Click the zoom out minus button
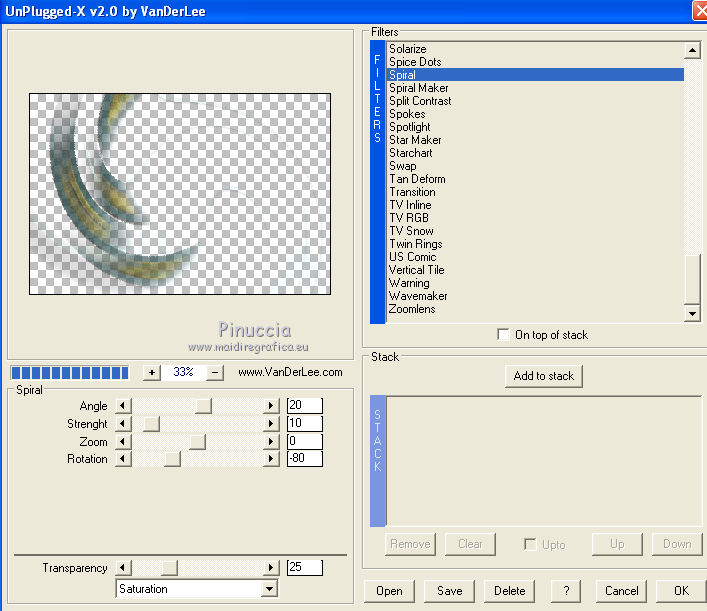Viewport: 707px width, 611px height. [x=214, y=372]
